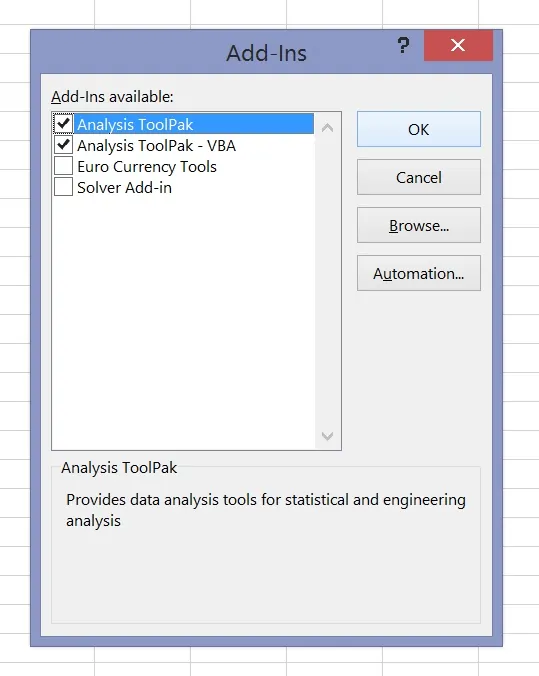
Task: Select the Solver Add-in entry text
Action: tap(124, 188)
